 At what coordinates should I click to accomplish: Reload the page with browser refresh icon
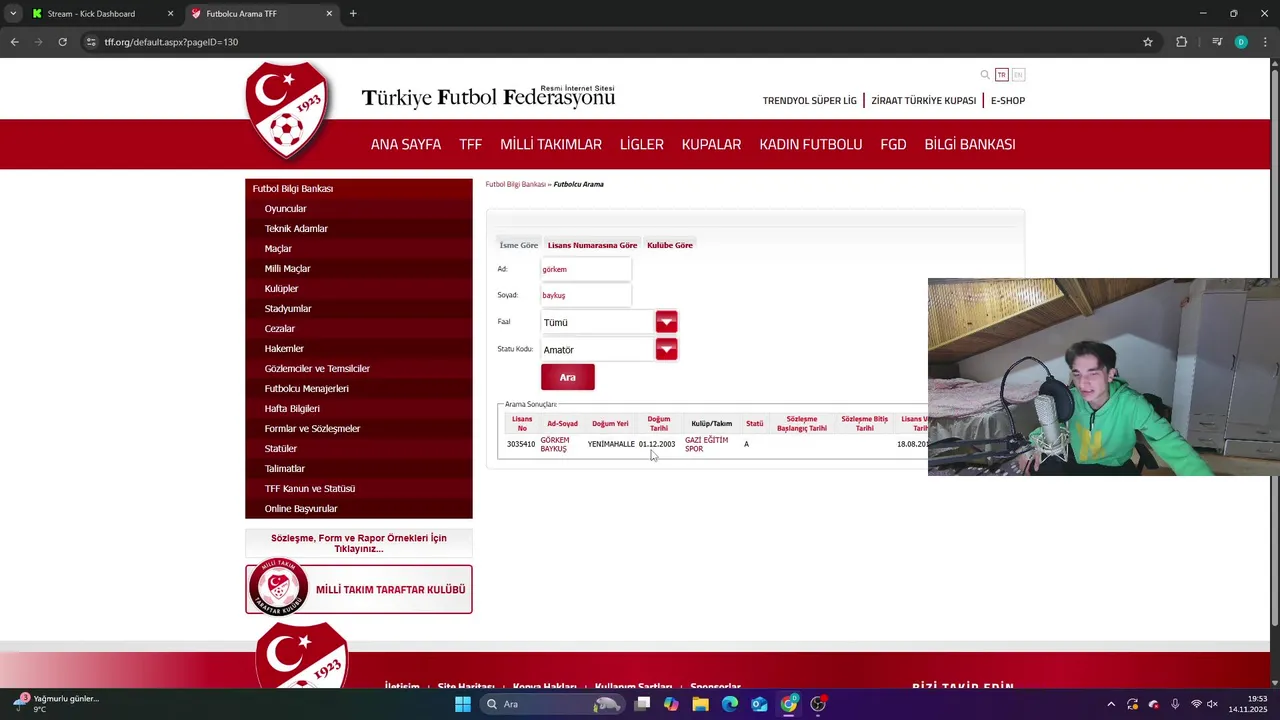[62, 42]
